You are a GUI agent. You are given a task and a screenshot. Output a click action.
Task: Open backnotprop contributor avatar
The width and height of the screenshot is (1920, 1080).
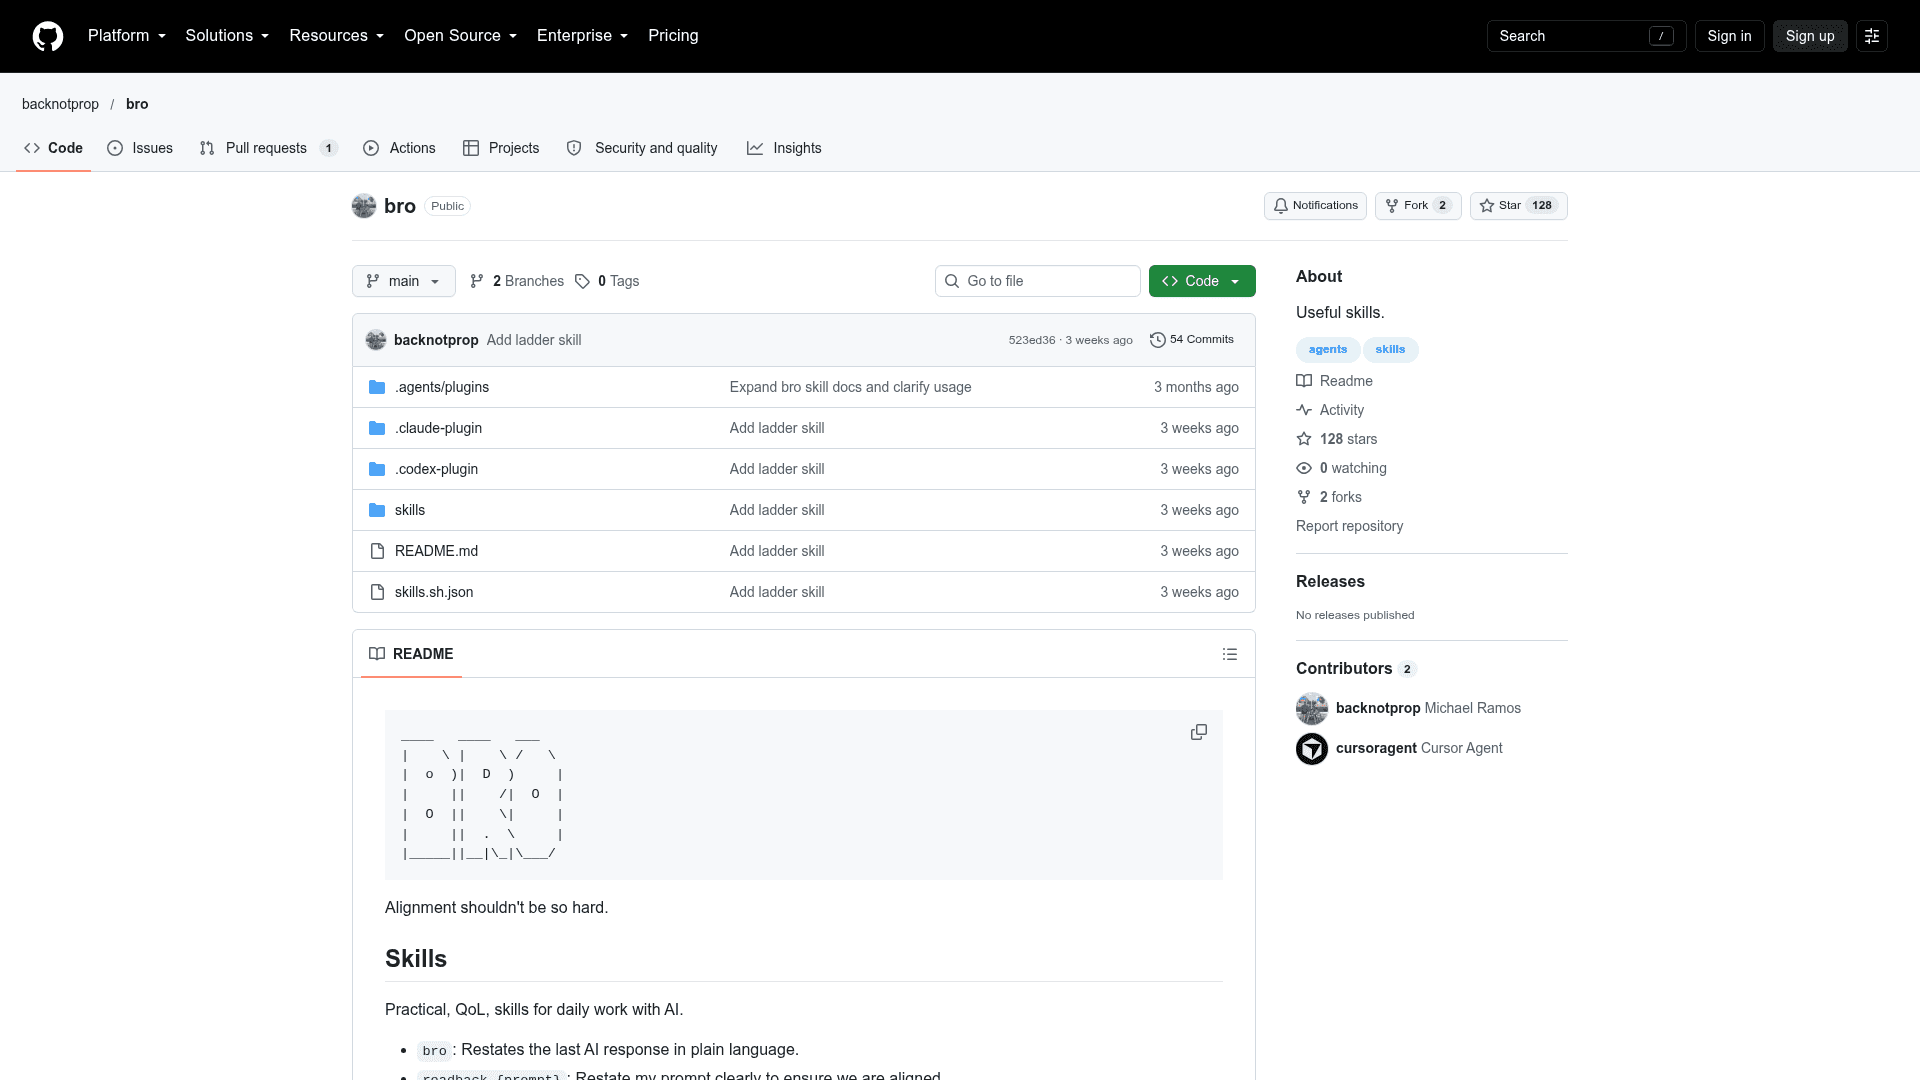(1312, 709)
